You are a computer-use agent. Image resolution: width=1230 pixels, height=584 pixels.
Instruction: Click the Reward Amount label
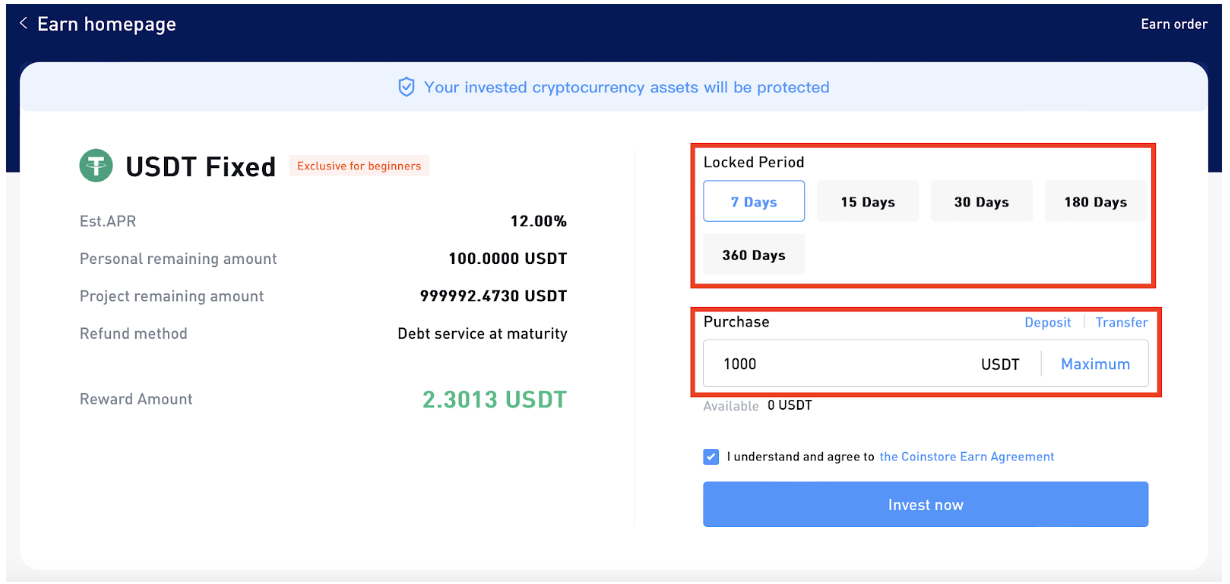point(136,399)
